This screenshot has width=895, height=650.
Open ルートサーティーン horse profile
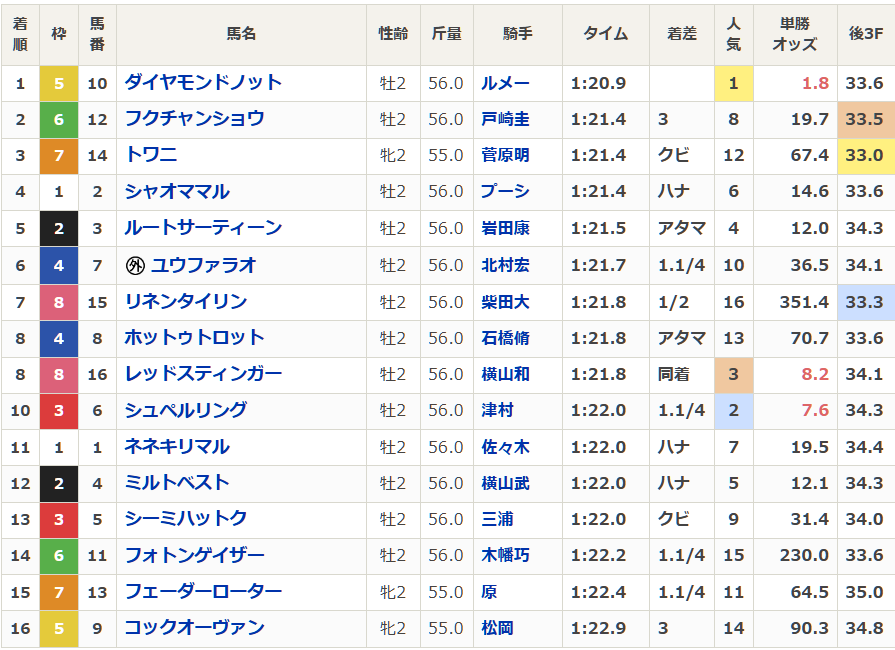203,228
